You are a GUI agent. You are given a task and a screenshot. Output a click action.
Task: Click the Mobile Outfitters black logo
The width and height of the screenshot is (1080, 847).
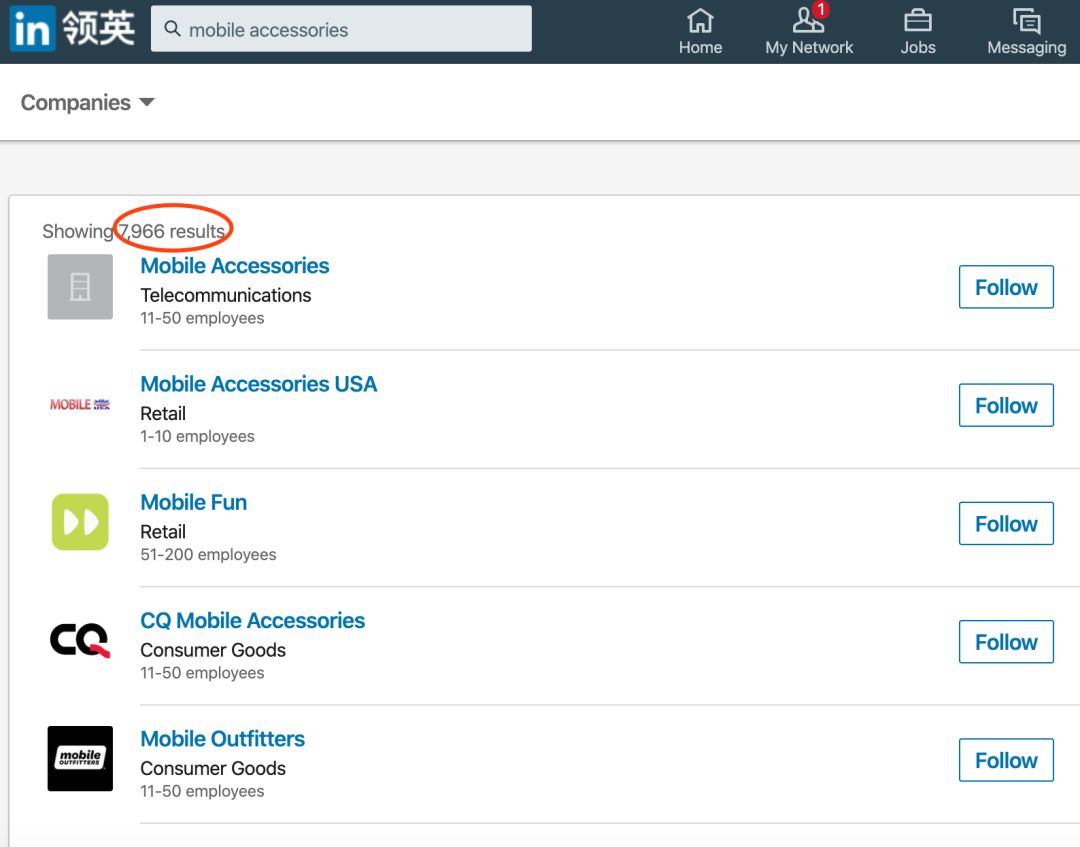[x=80, y=759]
